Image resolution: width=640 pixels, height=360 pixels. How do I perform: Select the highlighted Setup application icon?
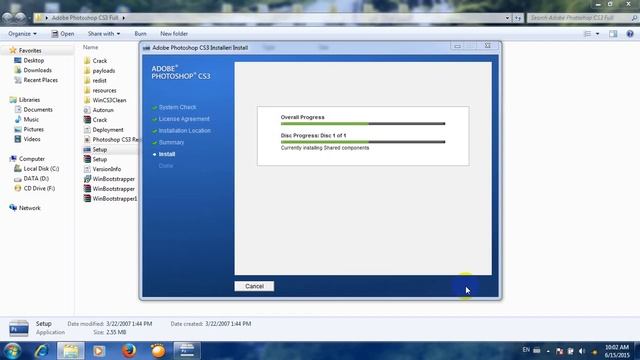pos(87,149)
